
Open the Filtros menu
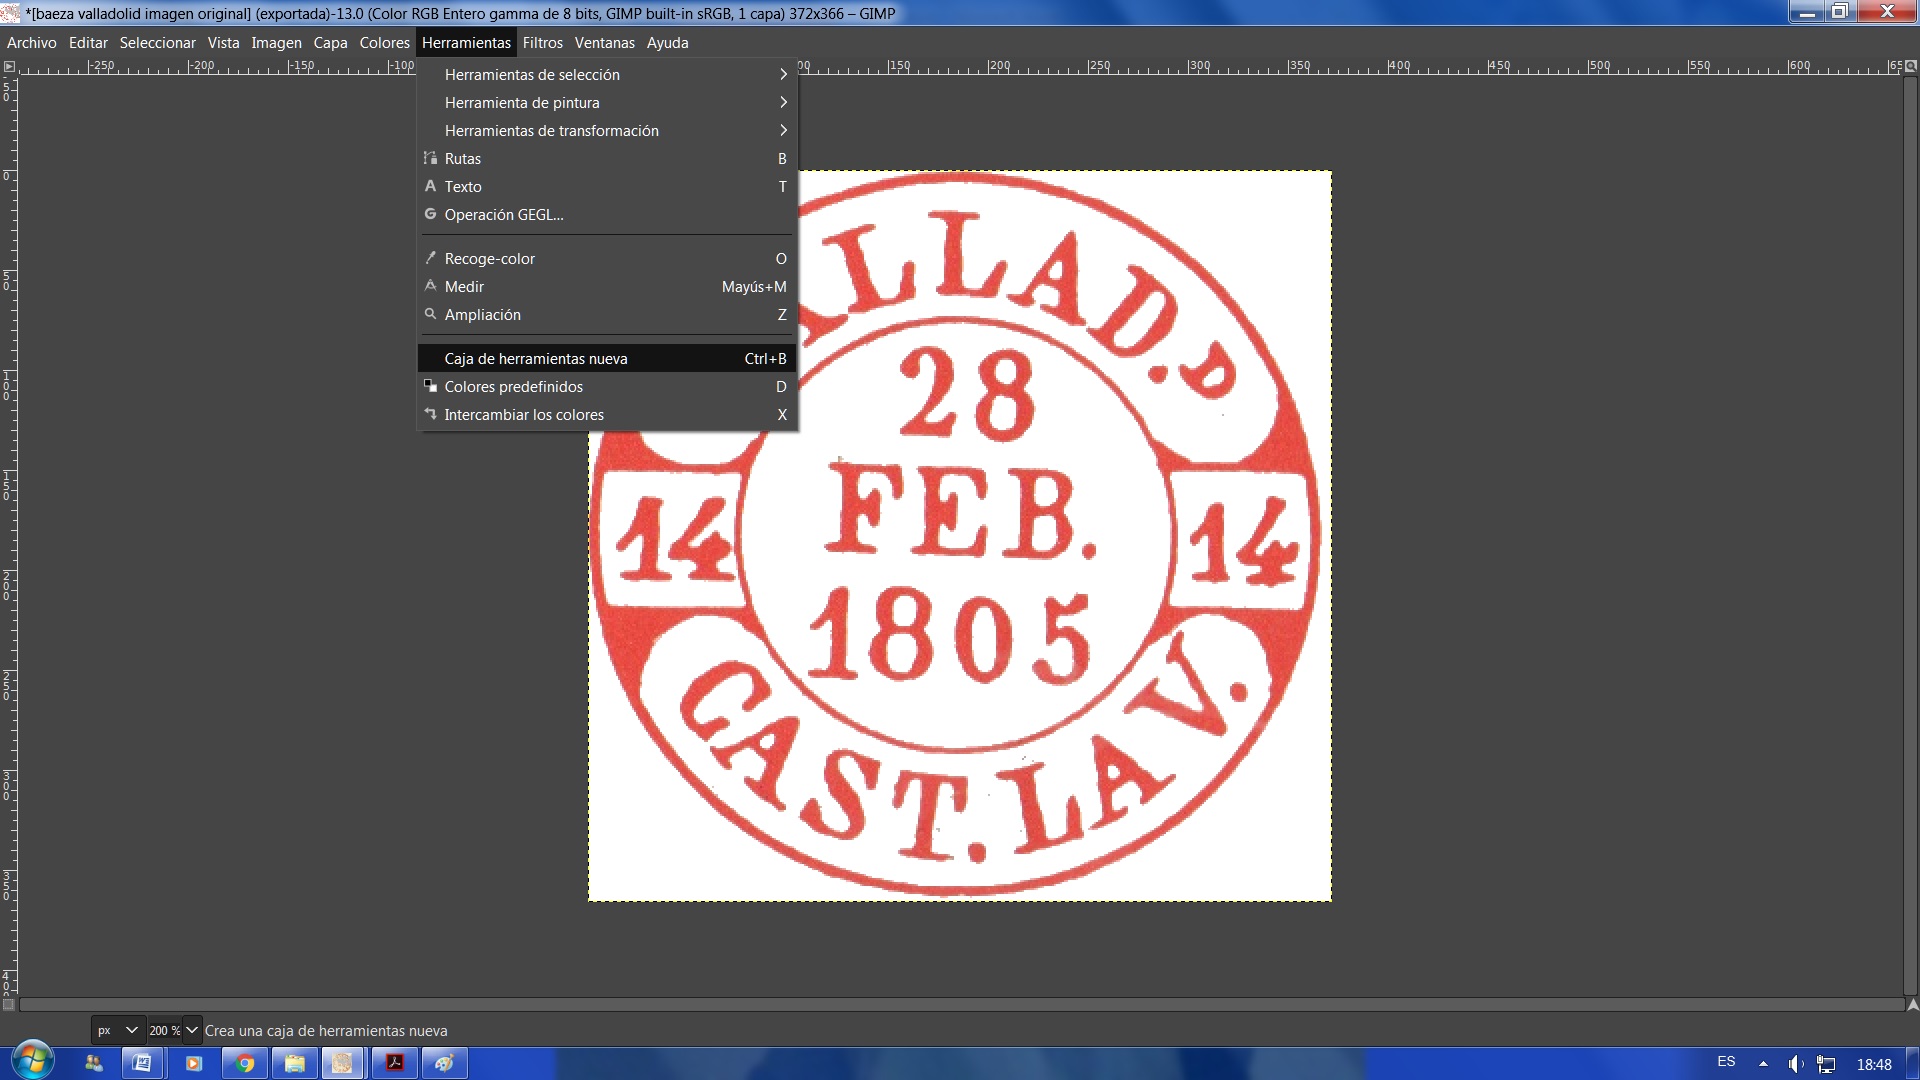click(543, 43)
